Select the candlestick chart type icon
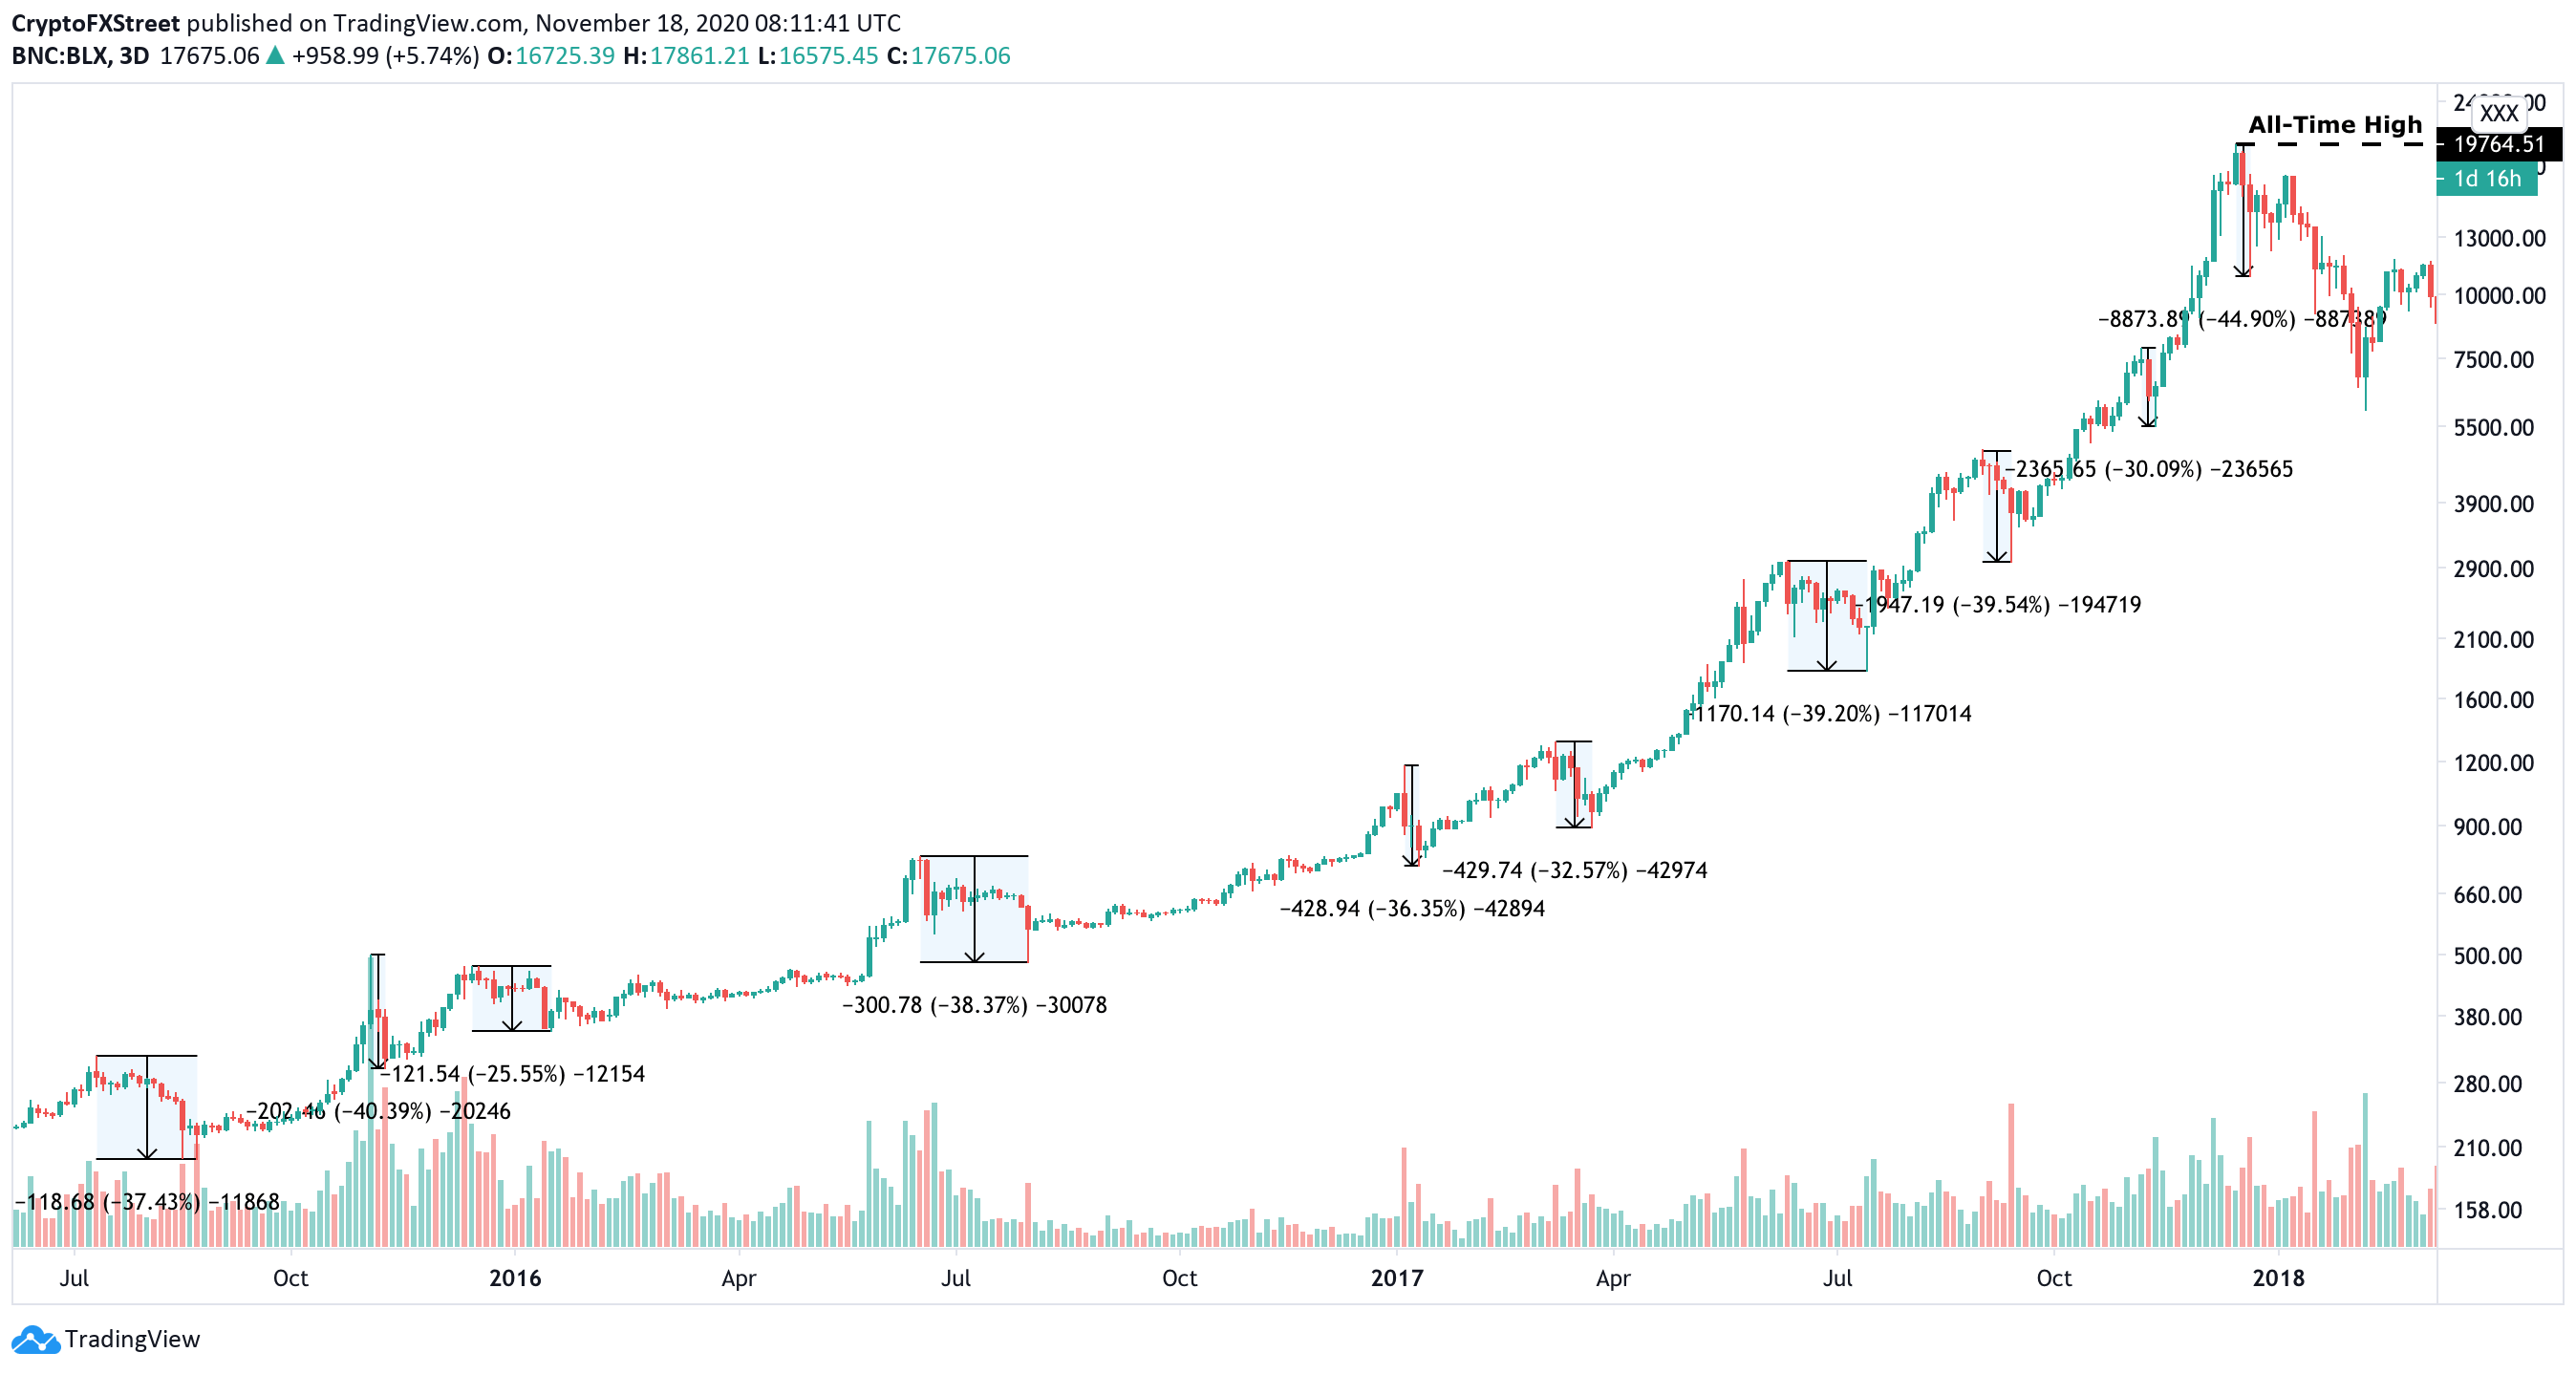Image resolution: width=2576 pixels, height=1374 pixels. click(2504, 115)
